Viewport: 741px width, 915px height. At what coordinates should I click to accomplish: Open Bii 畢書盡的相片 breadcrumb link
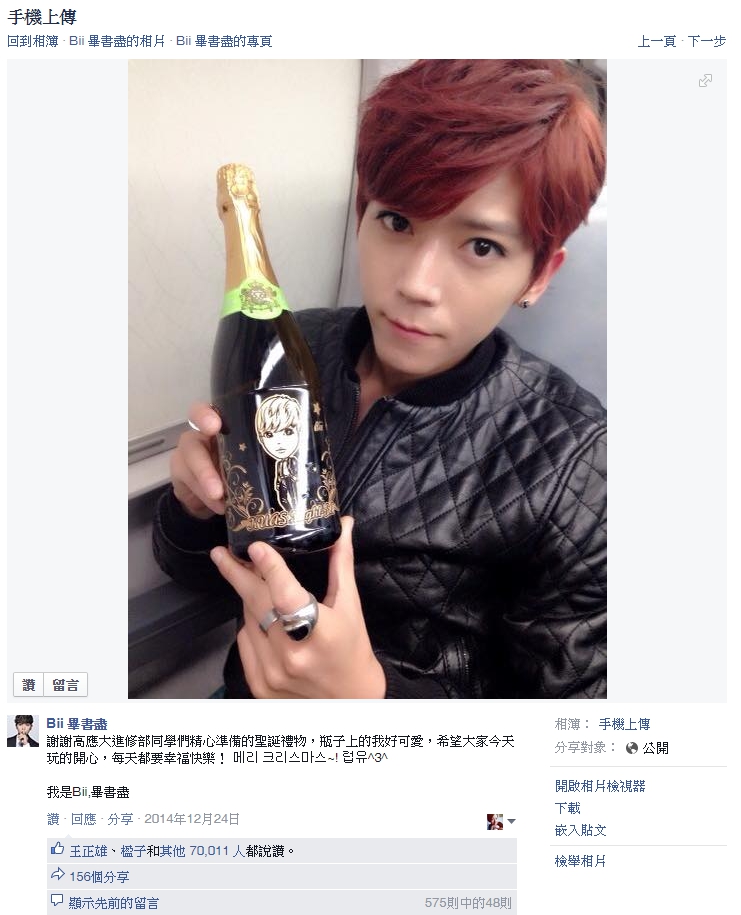(x=117, y=41)
